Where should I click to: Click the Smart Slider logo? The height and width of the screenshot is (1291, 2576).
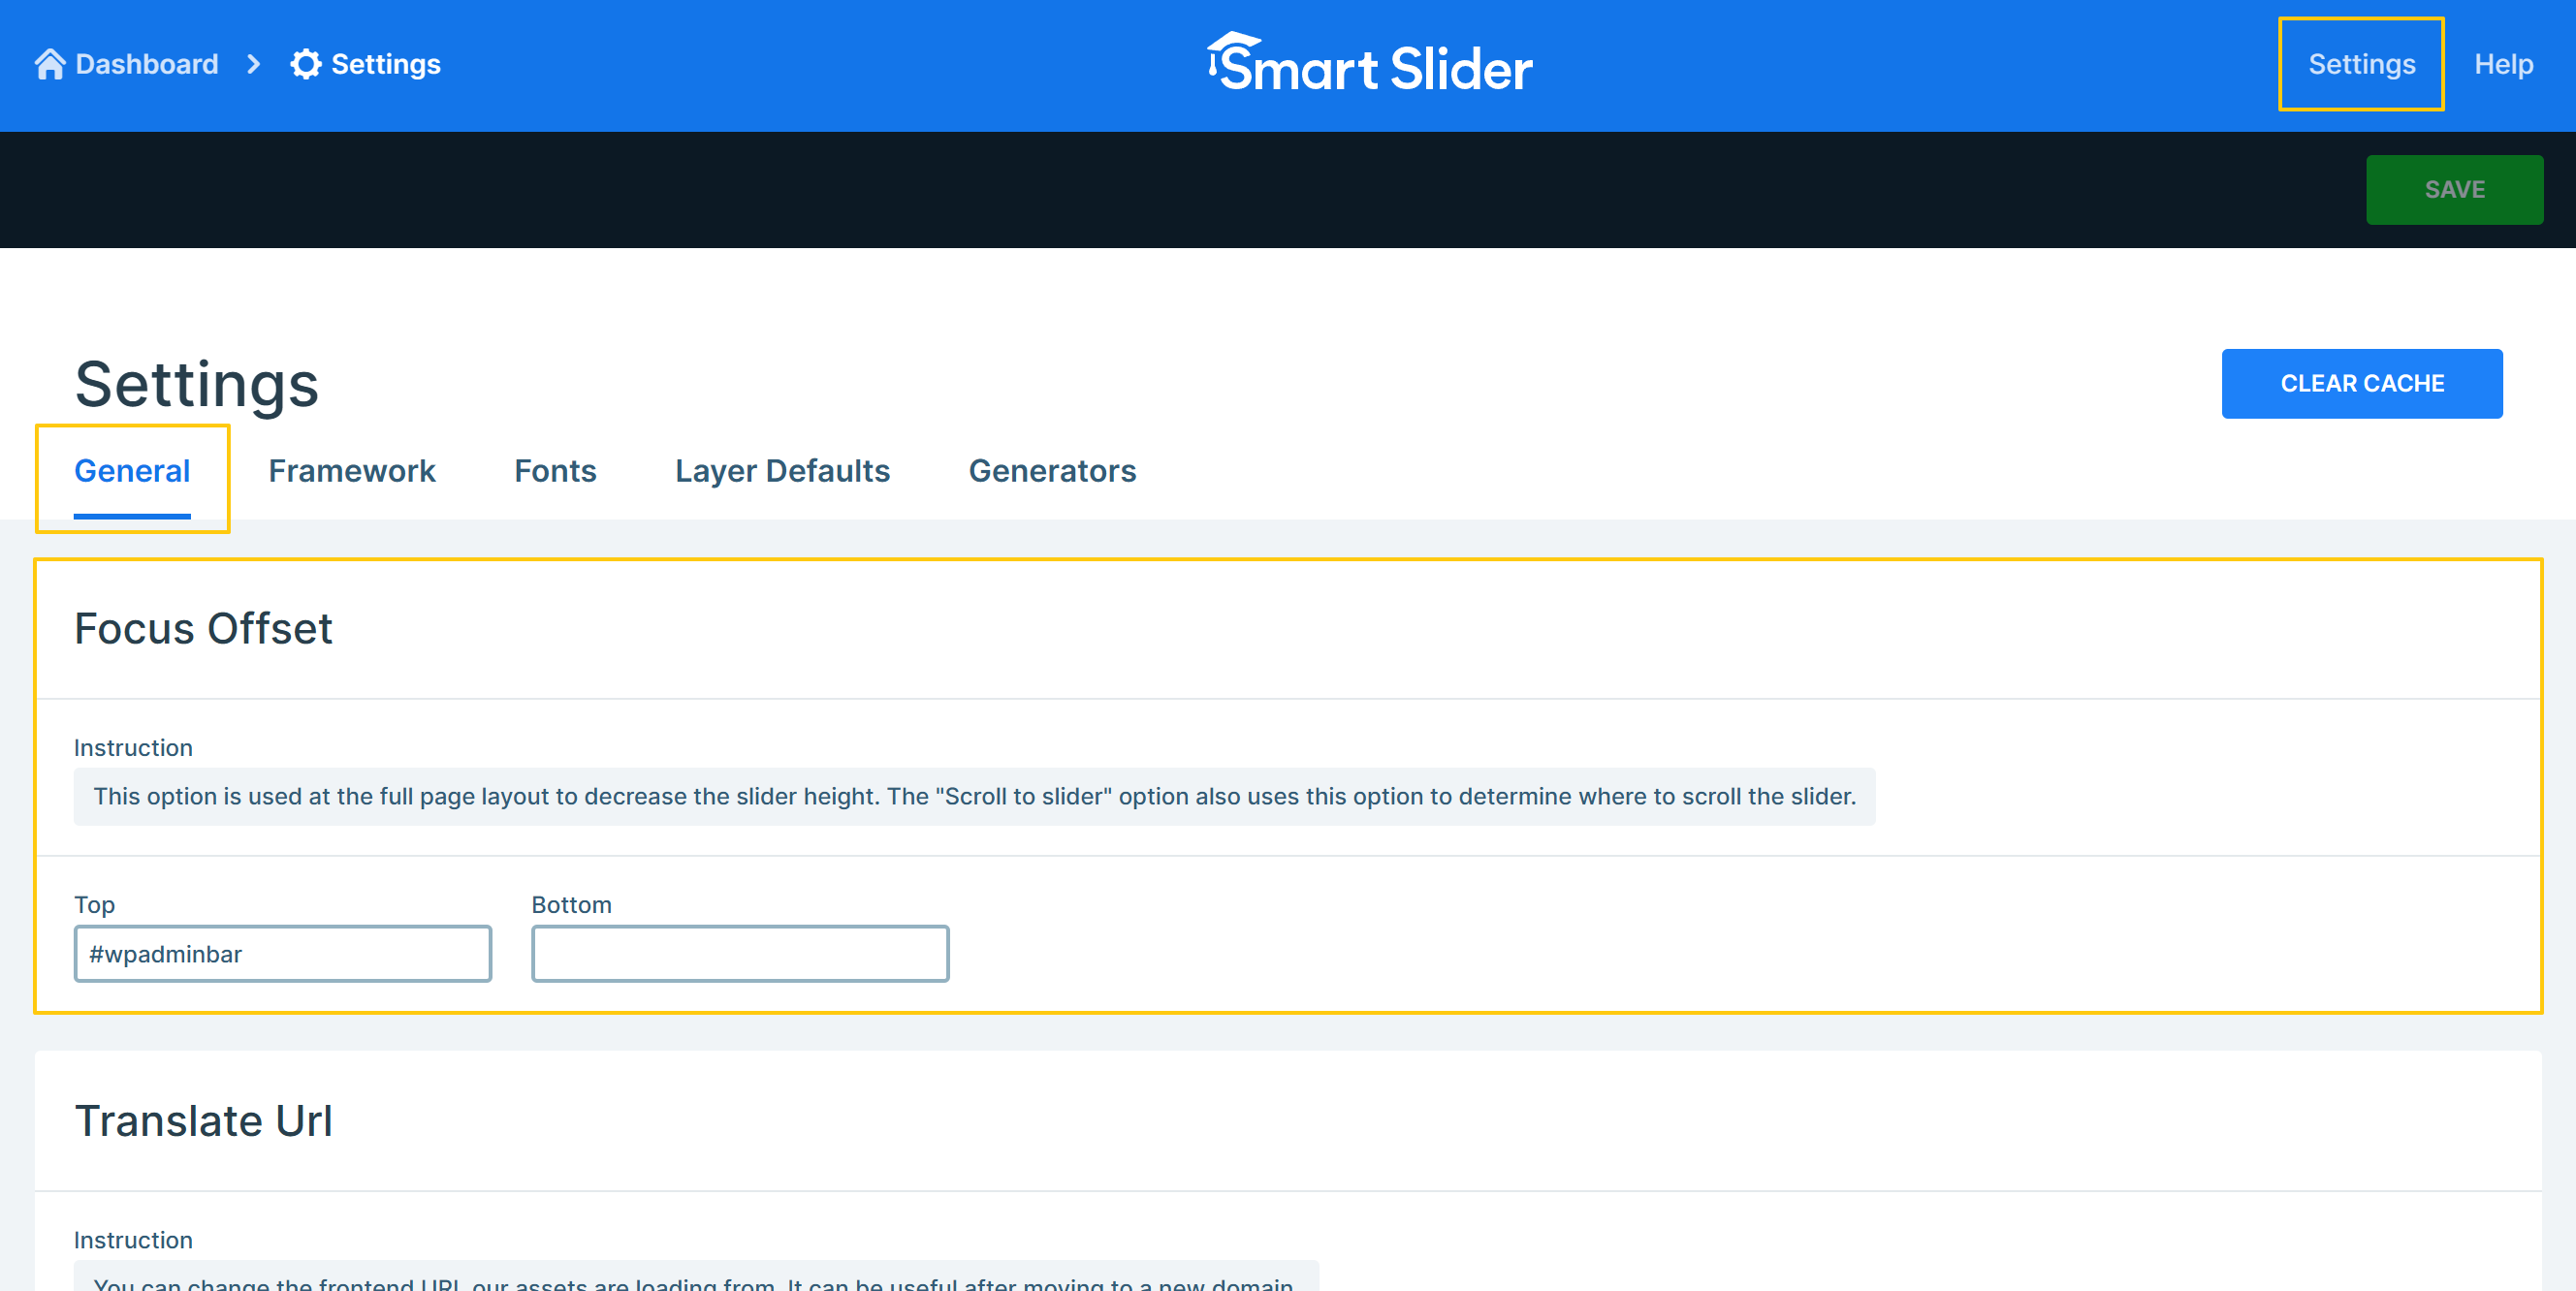1369,64
